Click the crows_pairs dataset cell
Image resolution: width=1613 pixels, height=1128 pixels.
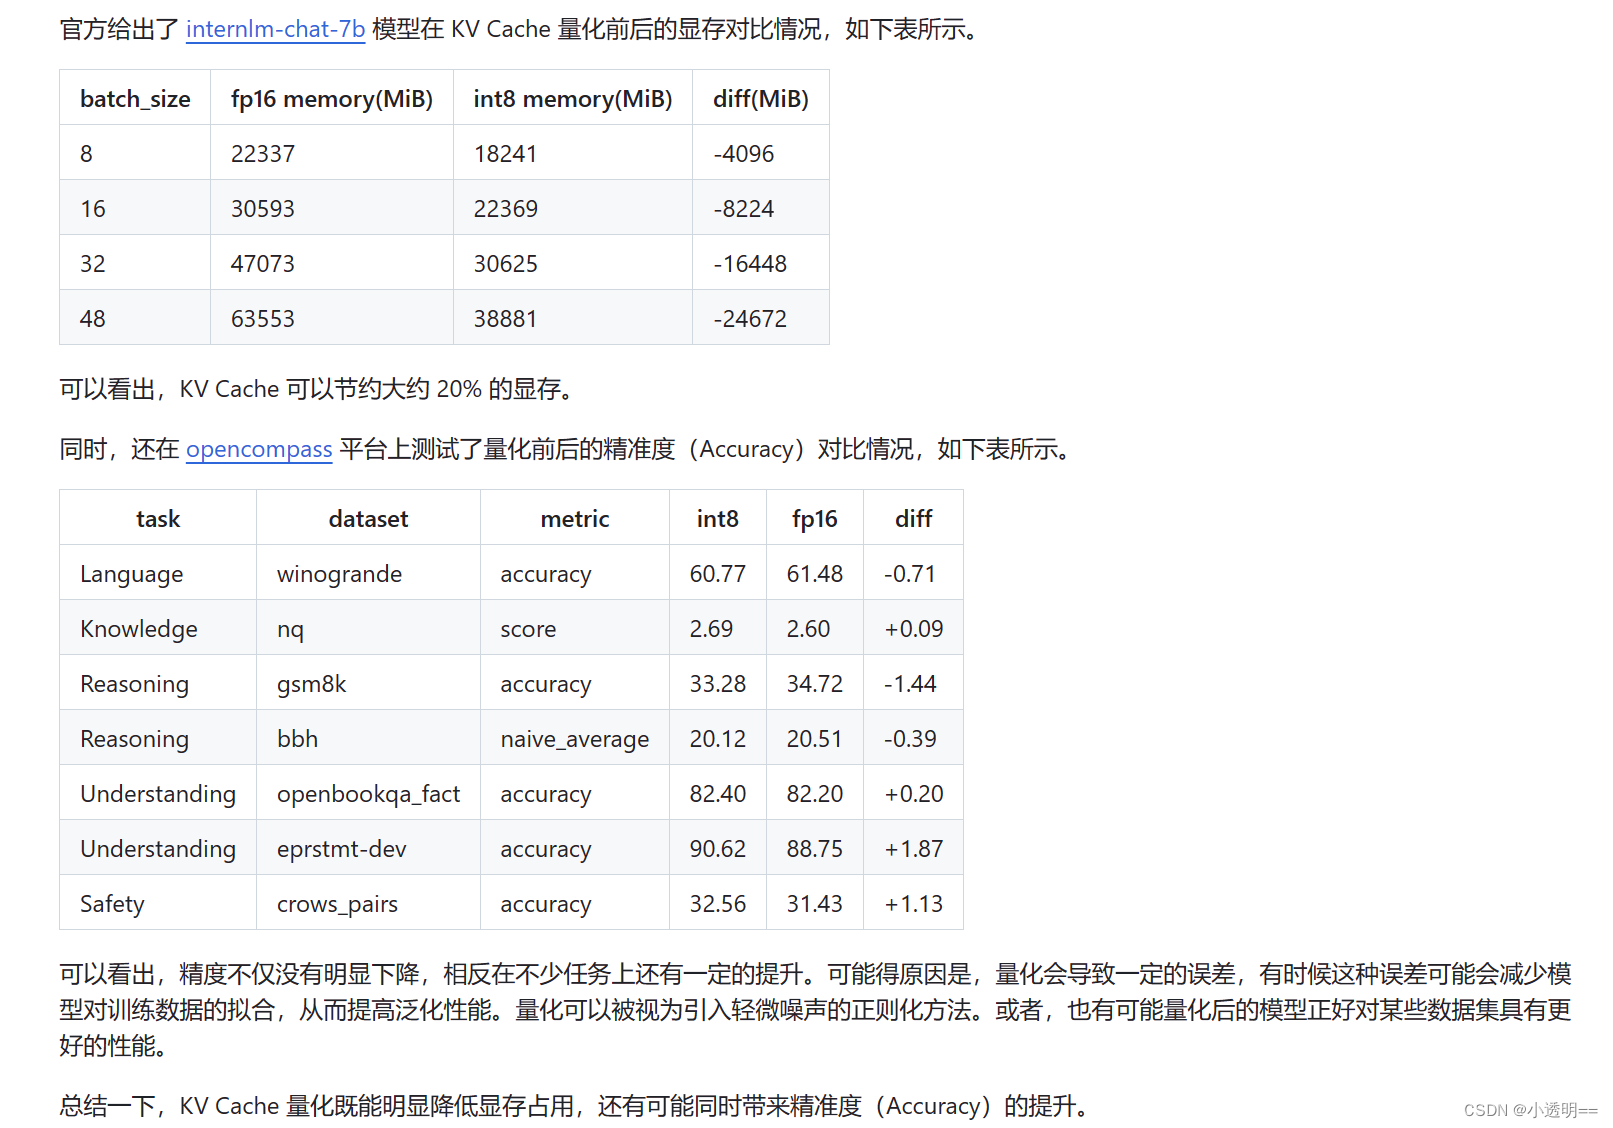(x=337, y=903)
